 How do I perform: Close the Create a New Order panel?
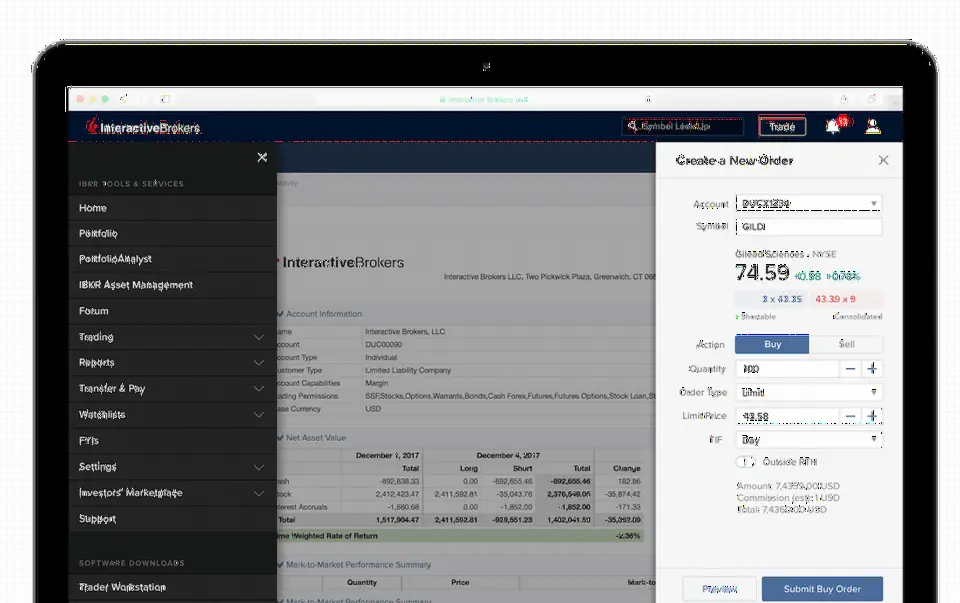(x=883, y=160)
